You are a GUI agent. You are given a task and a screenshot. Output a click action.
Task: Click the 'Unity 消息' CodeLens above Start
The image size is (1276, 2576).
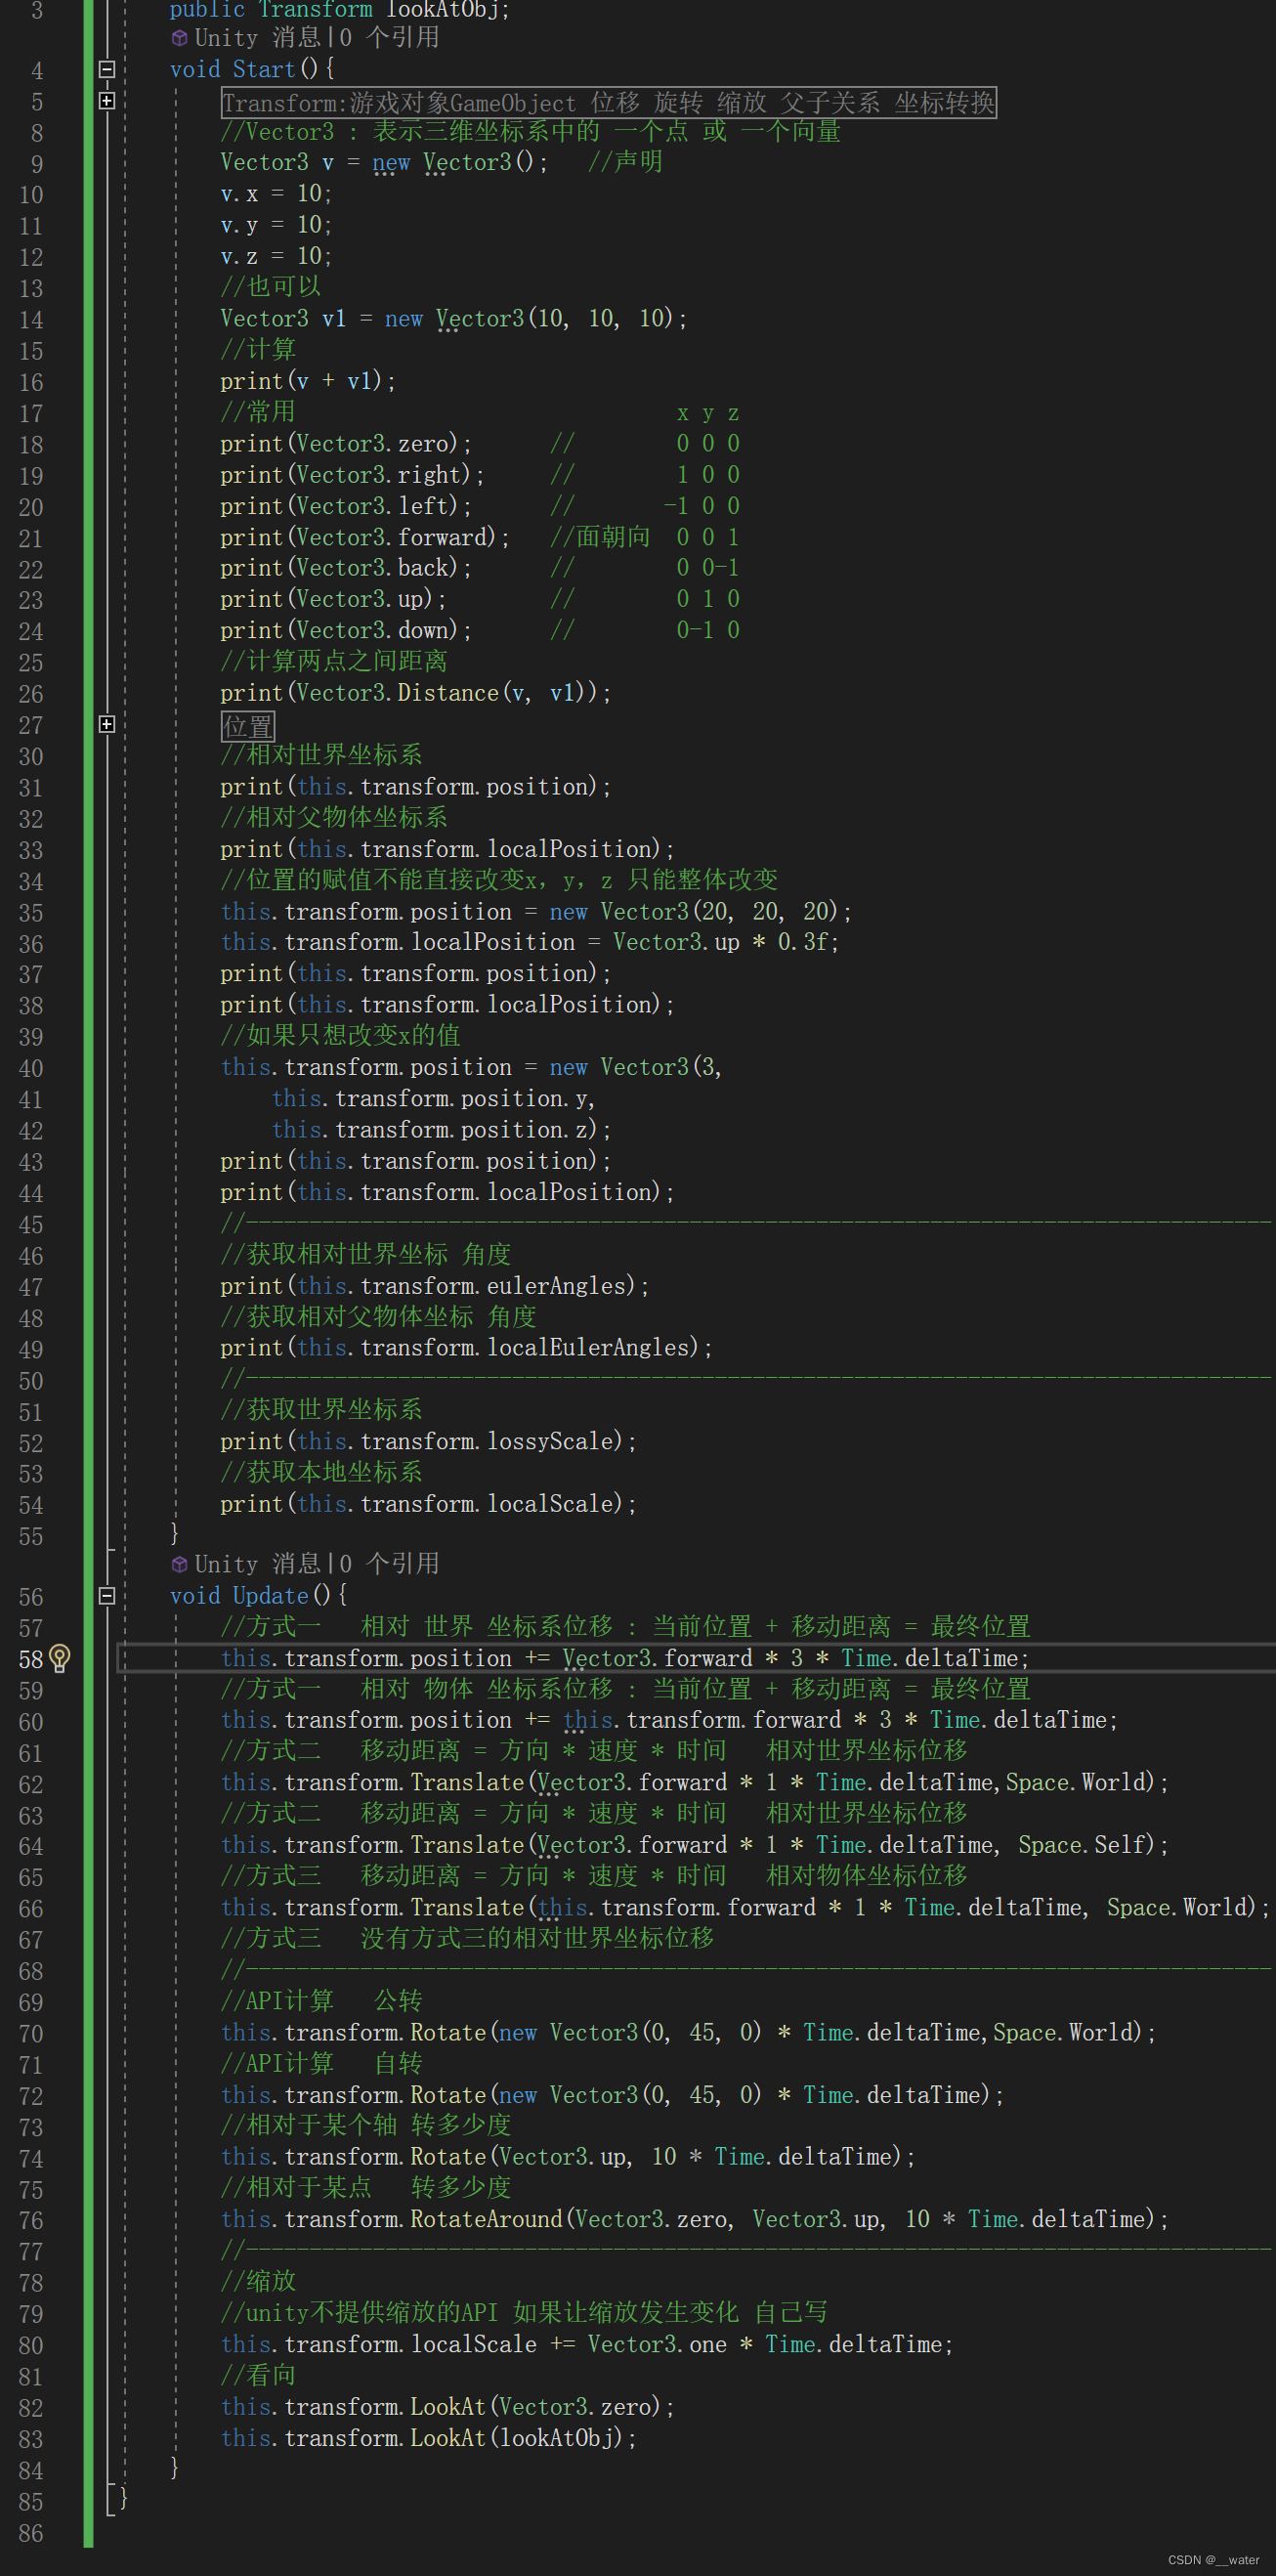(x=257, y=38)
